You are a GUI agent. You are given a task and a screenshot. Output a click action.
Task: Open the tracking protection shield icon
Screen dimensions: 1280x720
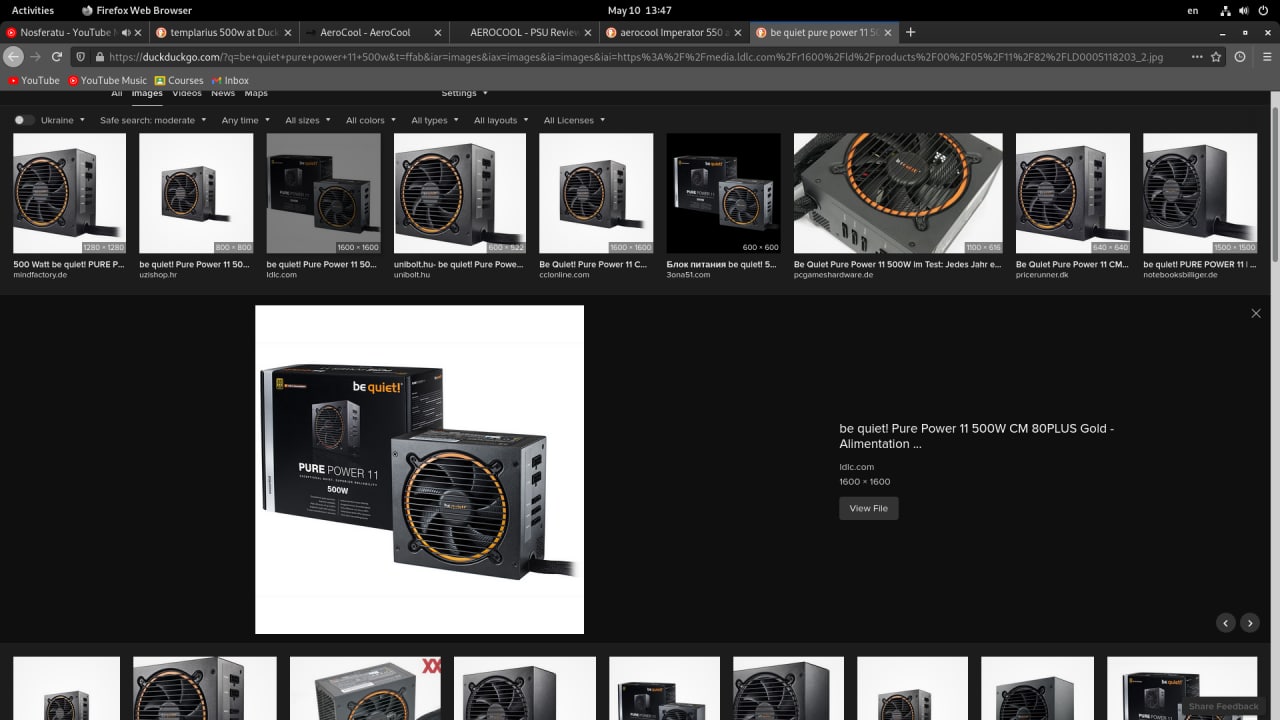(x=81, y=57)
